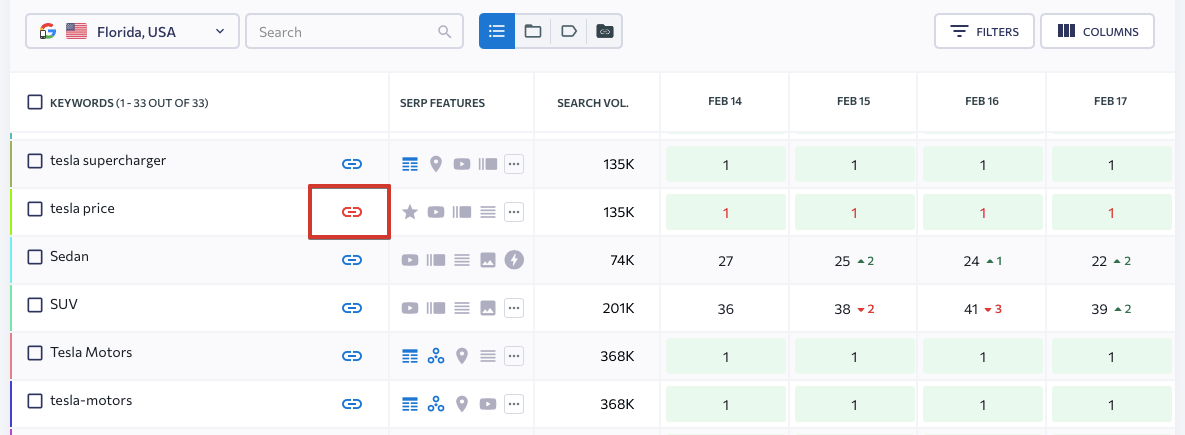Click the carousel icon in tesla price row
Screen dimensions: 1185x435
pos(462,212)
